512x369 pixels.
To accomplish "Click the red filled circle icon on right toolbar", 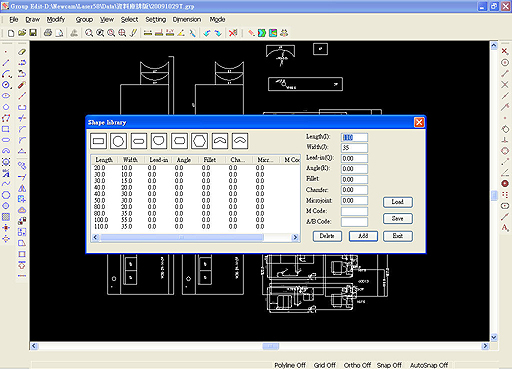I will click(505, 184).
